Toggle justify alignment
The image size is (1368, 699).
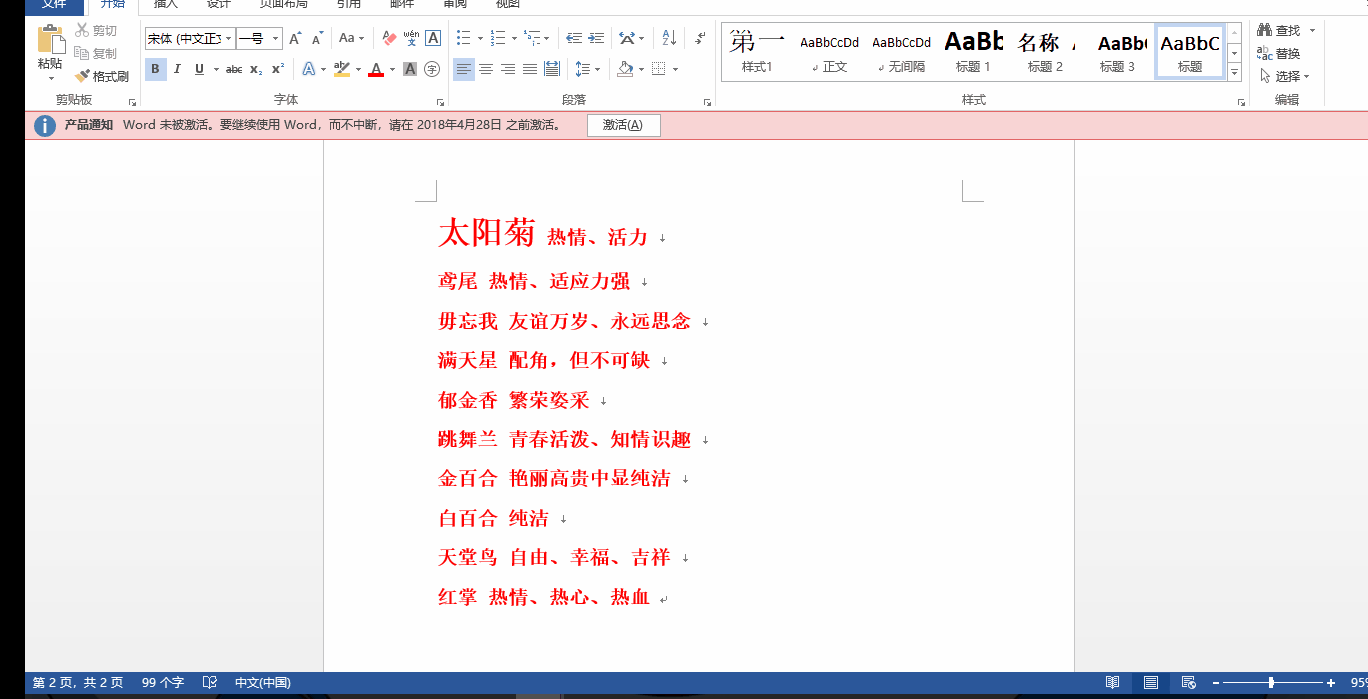click(x=530, y=69)
